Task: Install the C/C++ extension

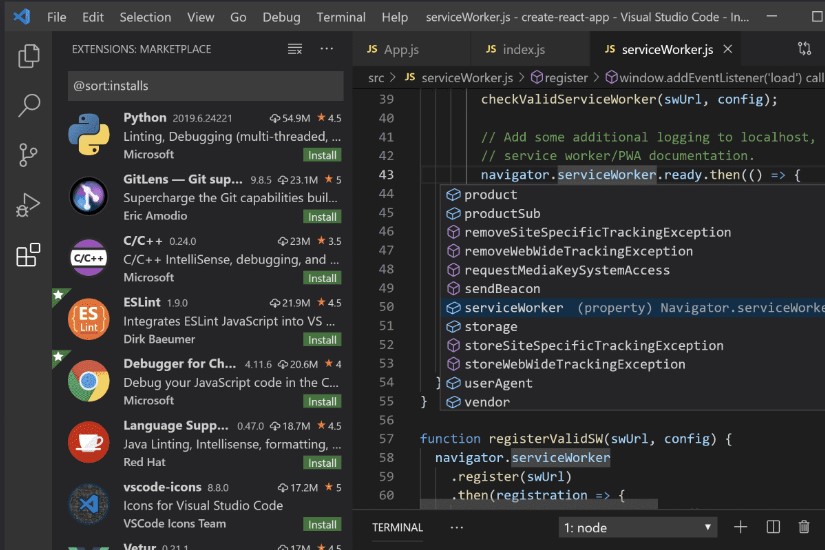Action: click(322, 278)
